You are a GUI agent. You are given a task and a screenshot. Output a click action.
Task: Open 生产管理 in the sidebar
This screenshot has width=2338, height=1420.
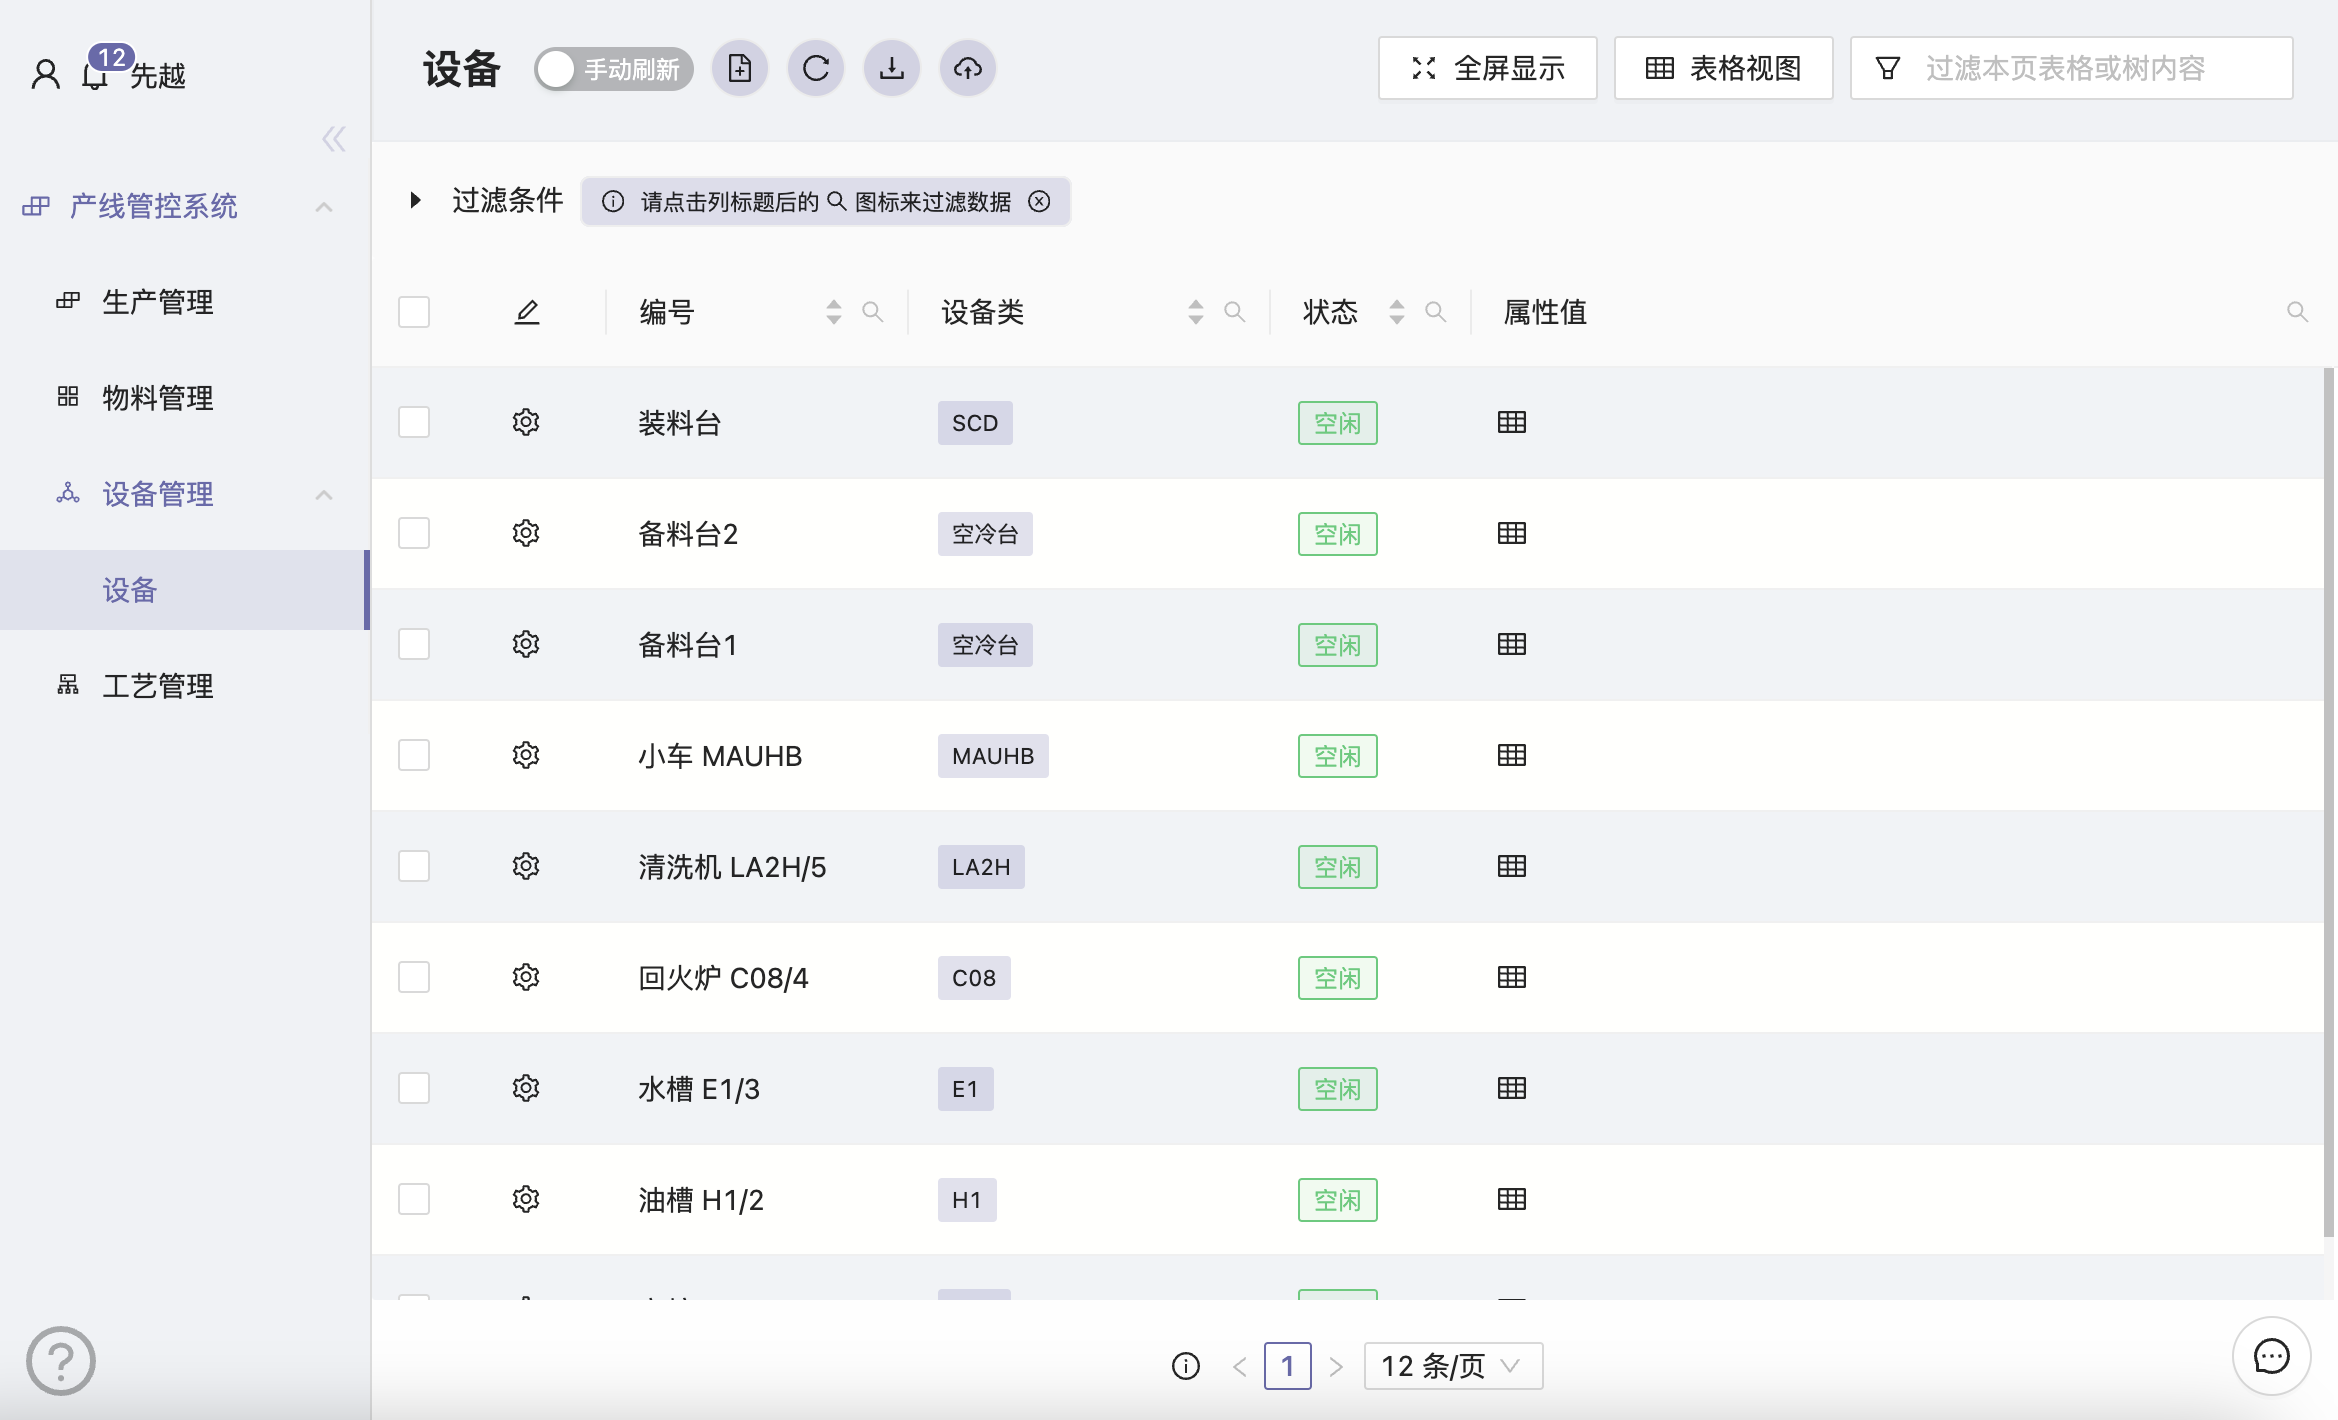click(x=158, y=302)
